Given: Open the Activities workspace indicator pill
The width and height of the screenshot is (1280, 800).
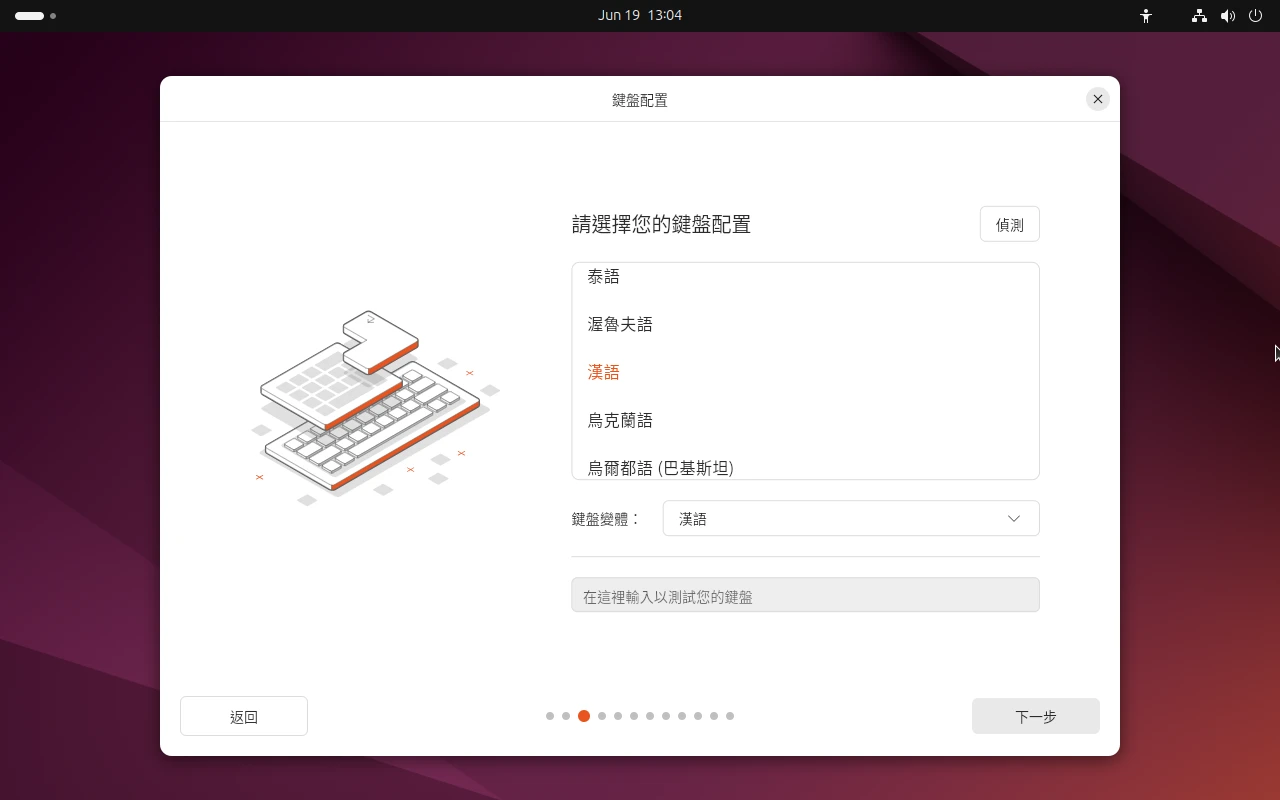Looking at the screenshot, I should click(35, 16).
